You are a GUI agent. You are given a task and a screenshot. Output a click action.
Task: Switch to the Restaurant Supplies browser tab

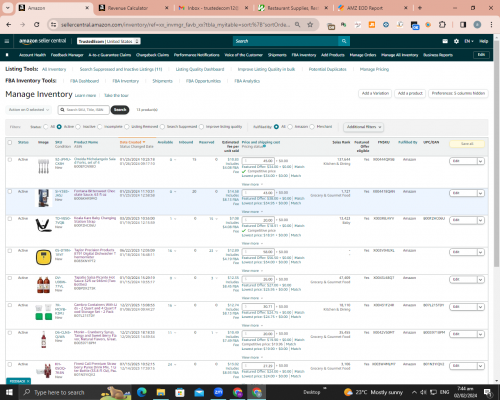point(293,8)
